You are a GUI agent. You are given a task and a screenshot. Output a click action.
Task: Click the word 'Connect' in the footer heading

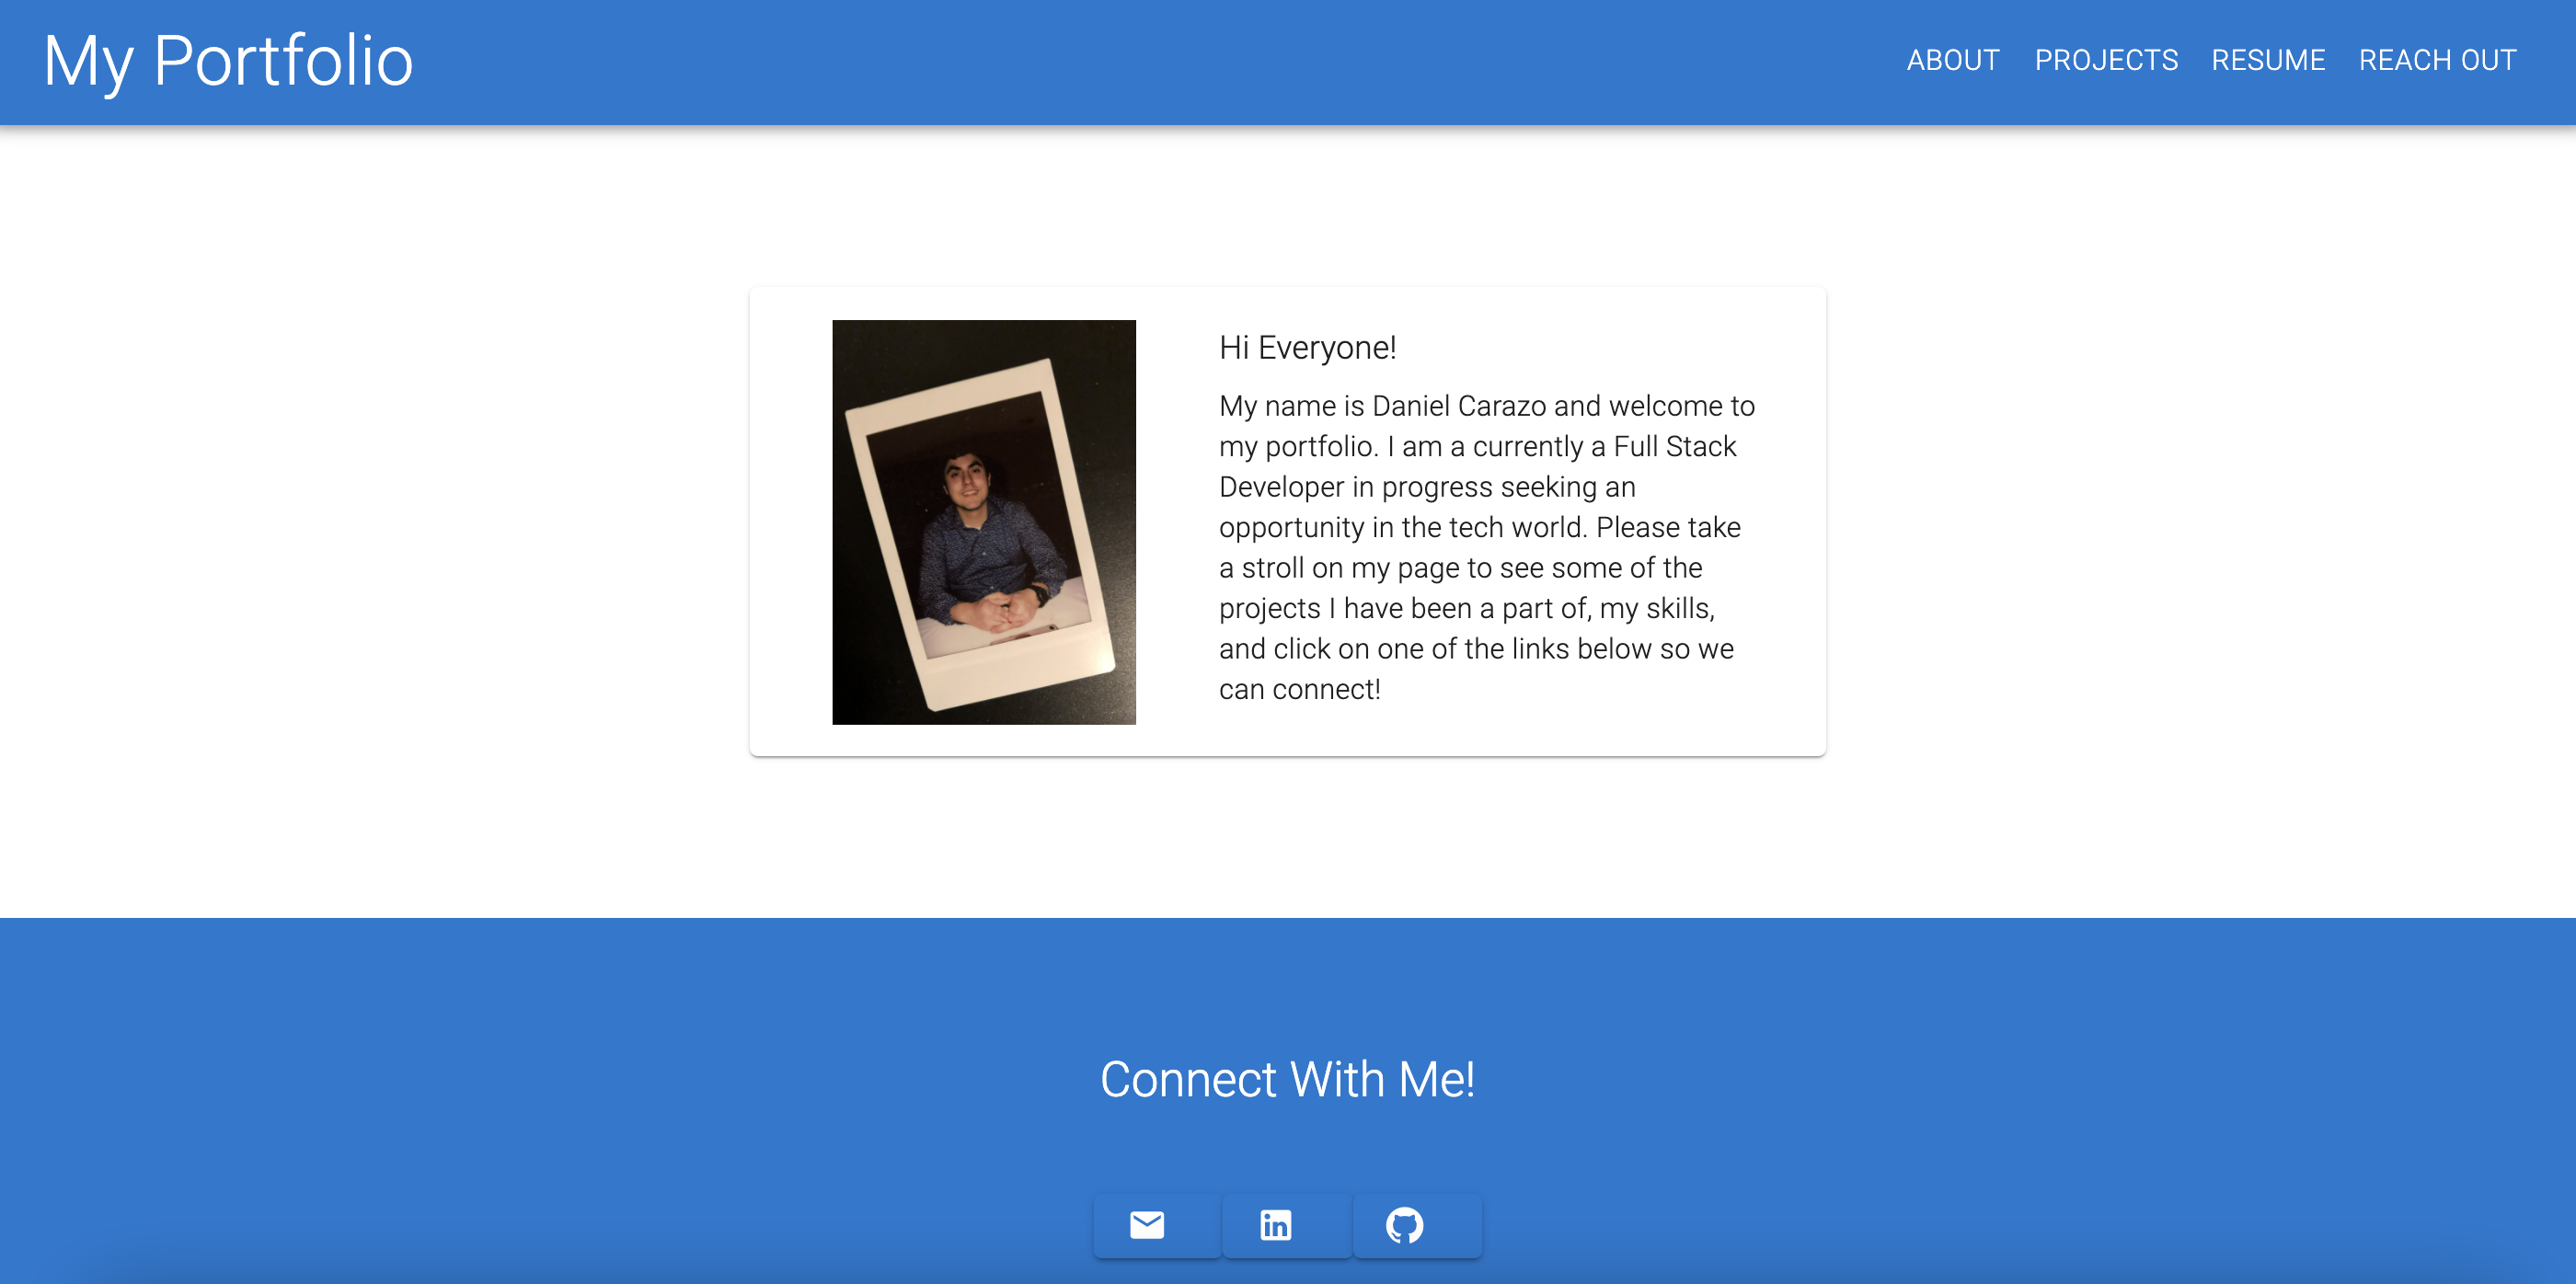(1188, 1079)
